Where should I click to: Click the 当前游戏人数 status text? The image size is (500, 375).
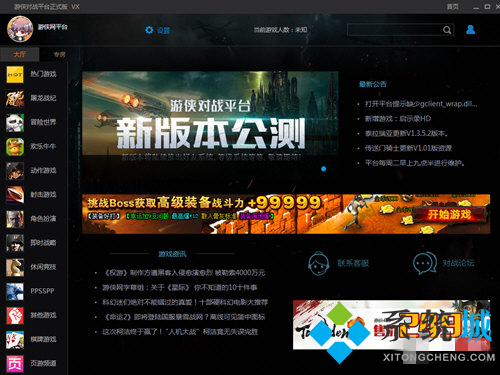coord(280,30)
